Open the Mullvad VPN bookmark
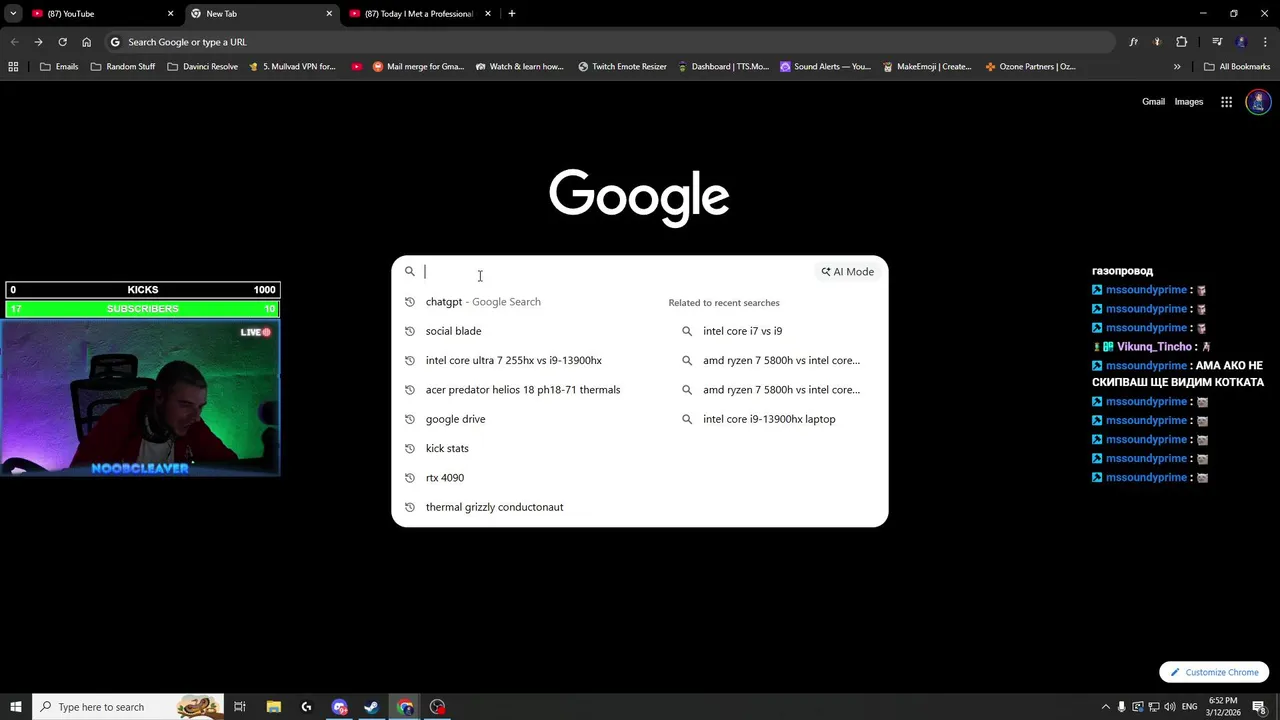The height and width of the screenshot is (720, 1280). (292, 67)
